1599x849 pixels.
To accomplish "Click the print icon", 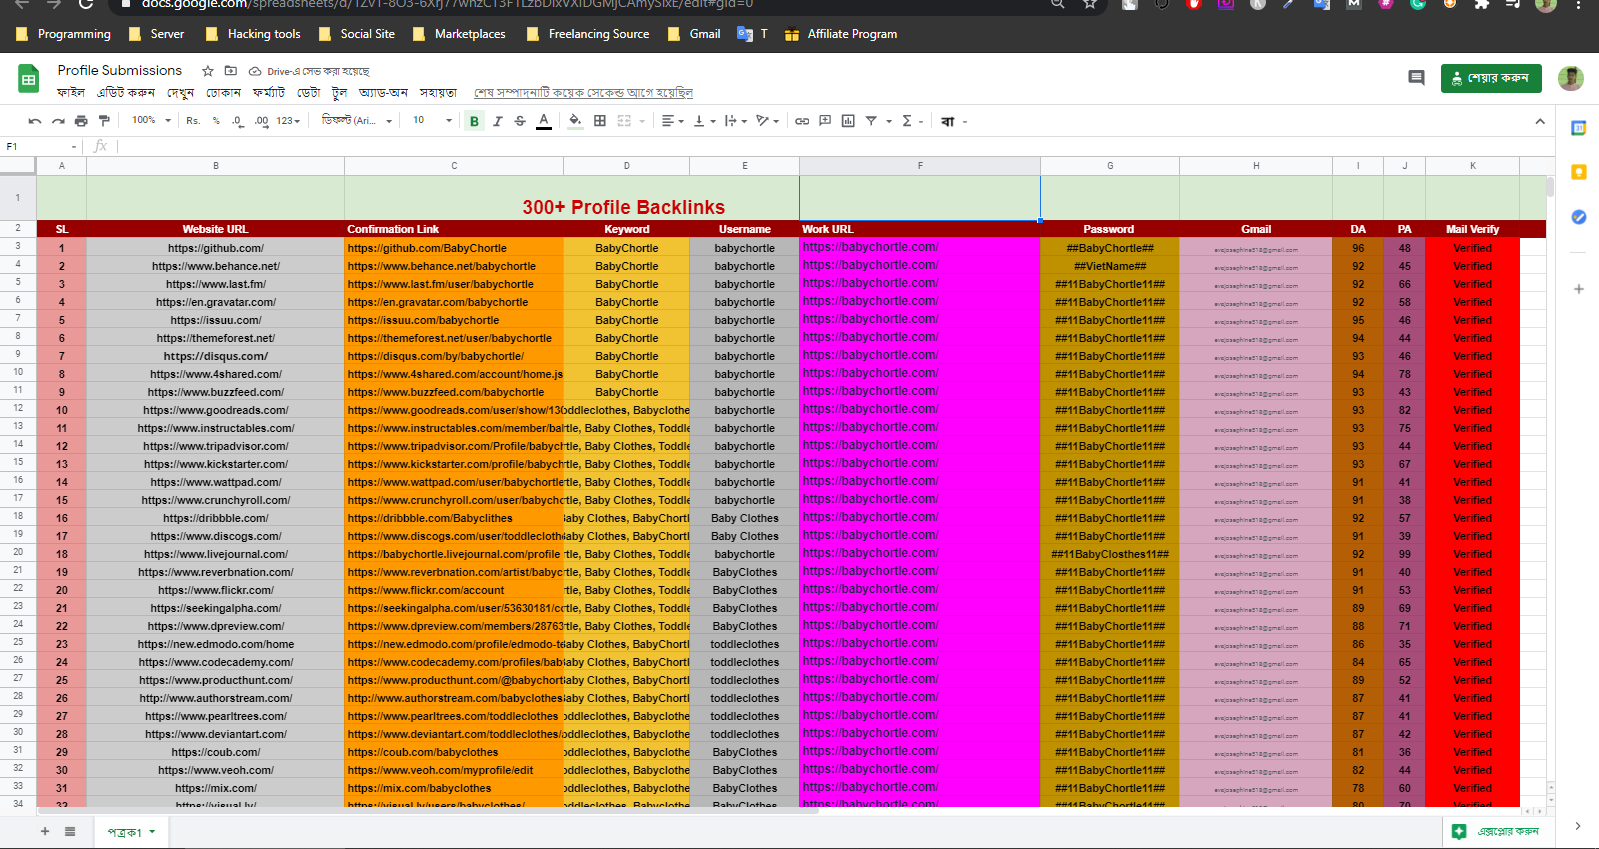I will pyautogui.click(x=81, y=121).
